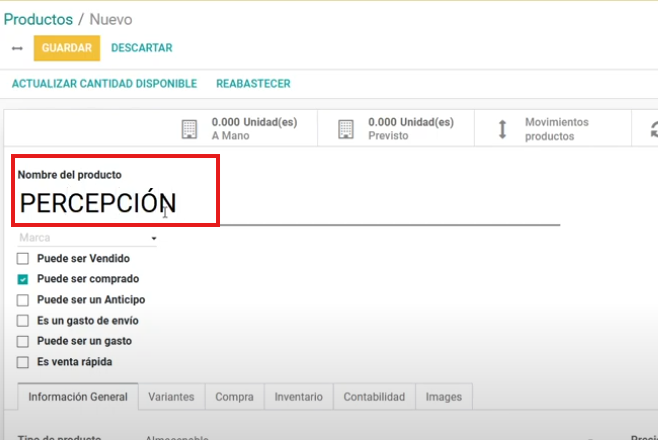Image resolution: width=658 pixels, height=440 pixels.
Task: Click the building icon for A Mano
Action: coord(189,129)
